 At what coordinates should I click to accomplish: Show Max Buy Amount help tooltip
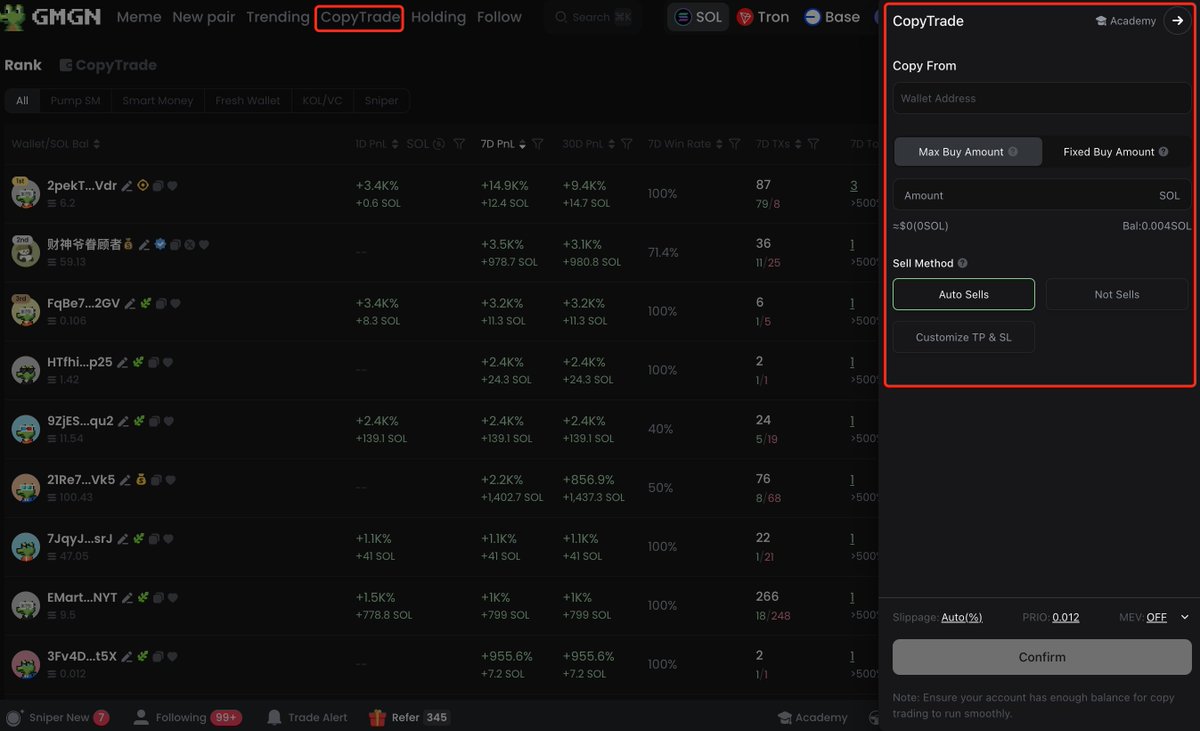[x=1012, y=152]
